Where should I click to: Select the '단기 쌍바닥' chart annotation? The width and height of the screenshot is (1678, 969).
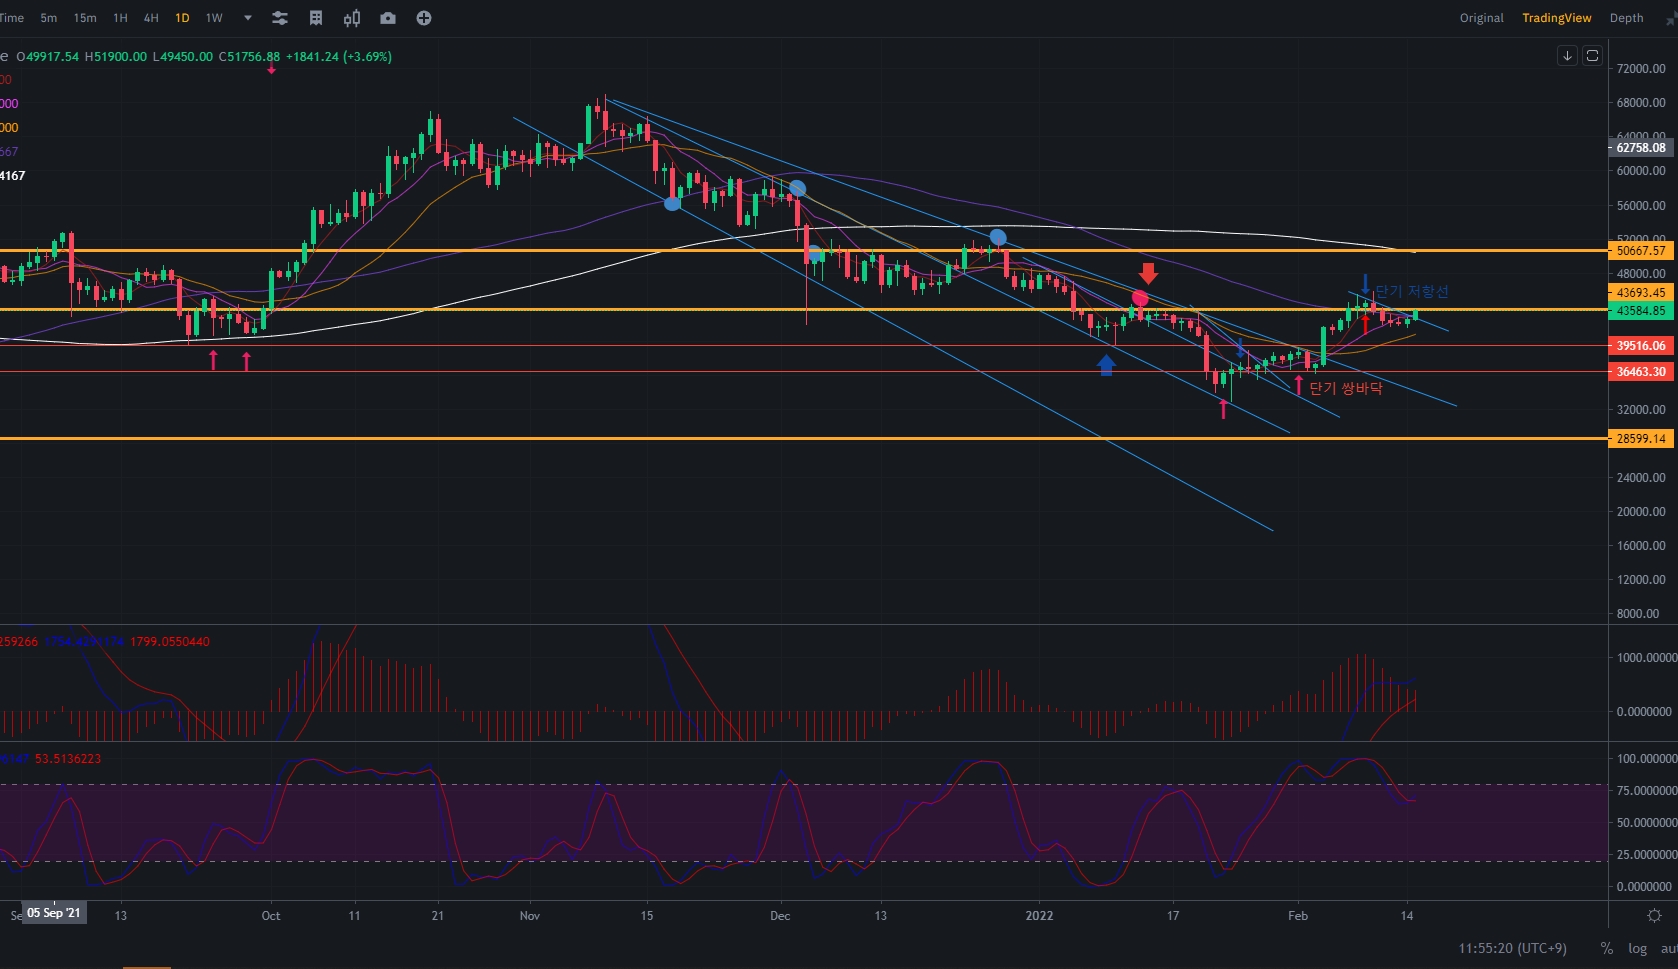[1346, 388]
